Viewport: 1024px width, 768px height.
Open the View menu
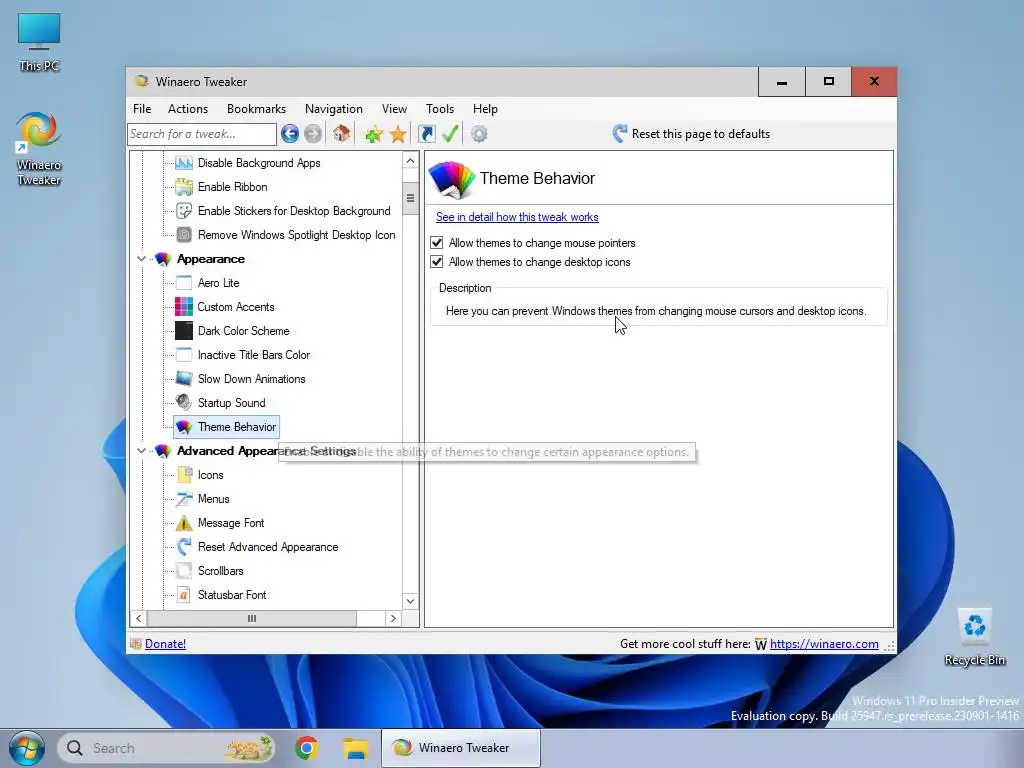click(394, 109)
